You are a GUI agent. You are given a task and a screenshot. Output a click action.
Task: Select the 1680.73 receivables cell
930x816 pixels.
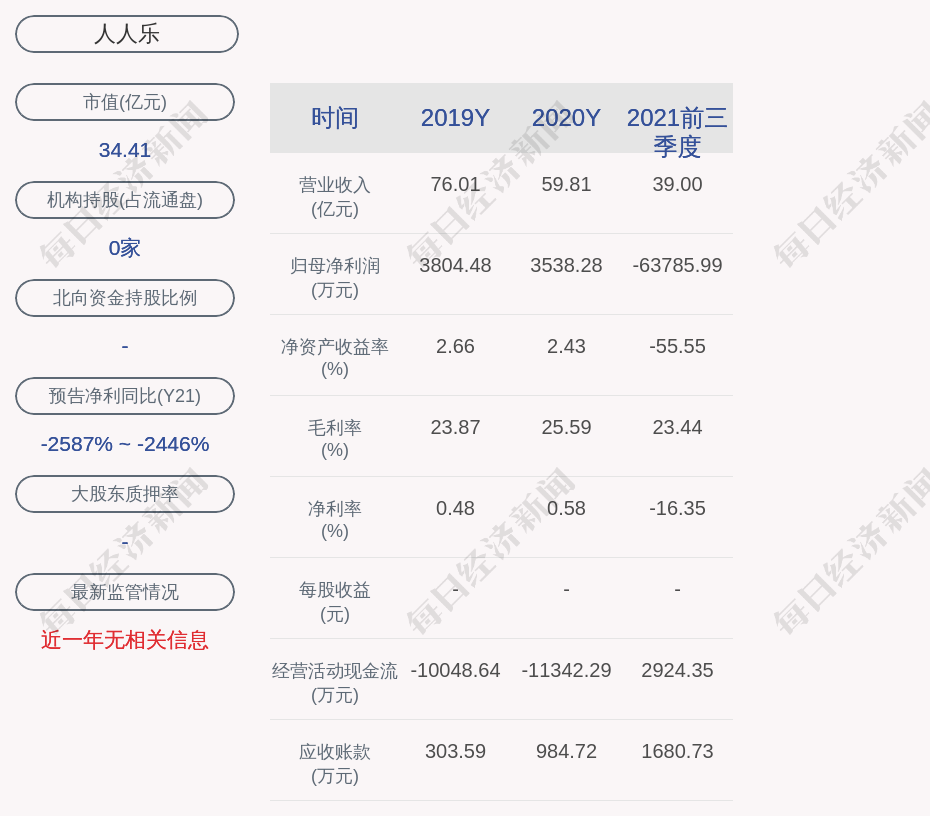coord(677,752)
